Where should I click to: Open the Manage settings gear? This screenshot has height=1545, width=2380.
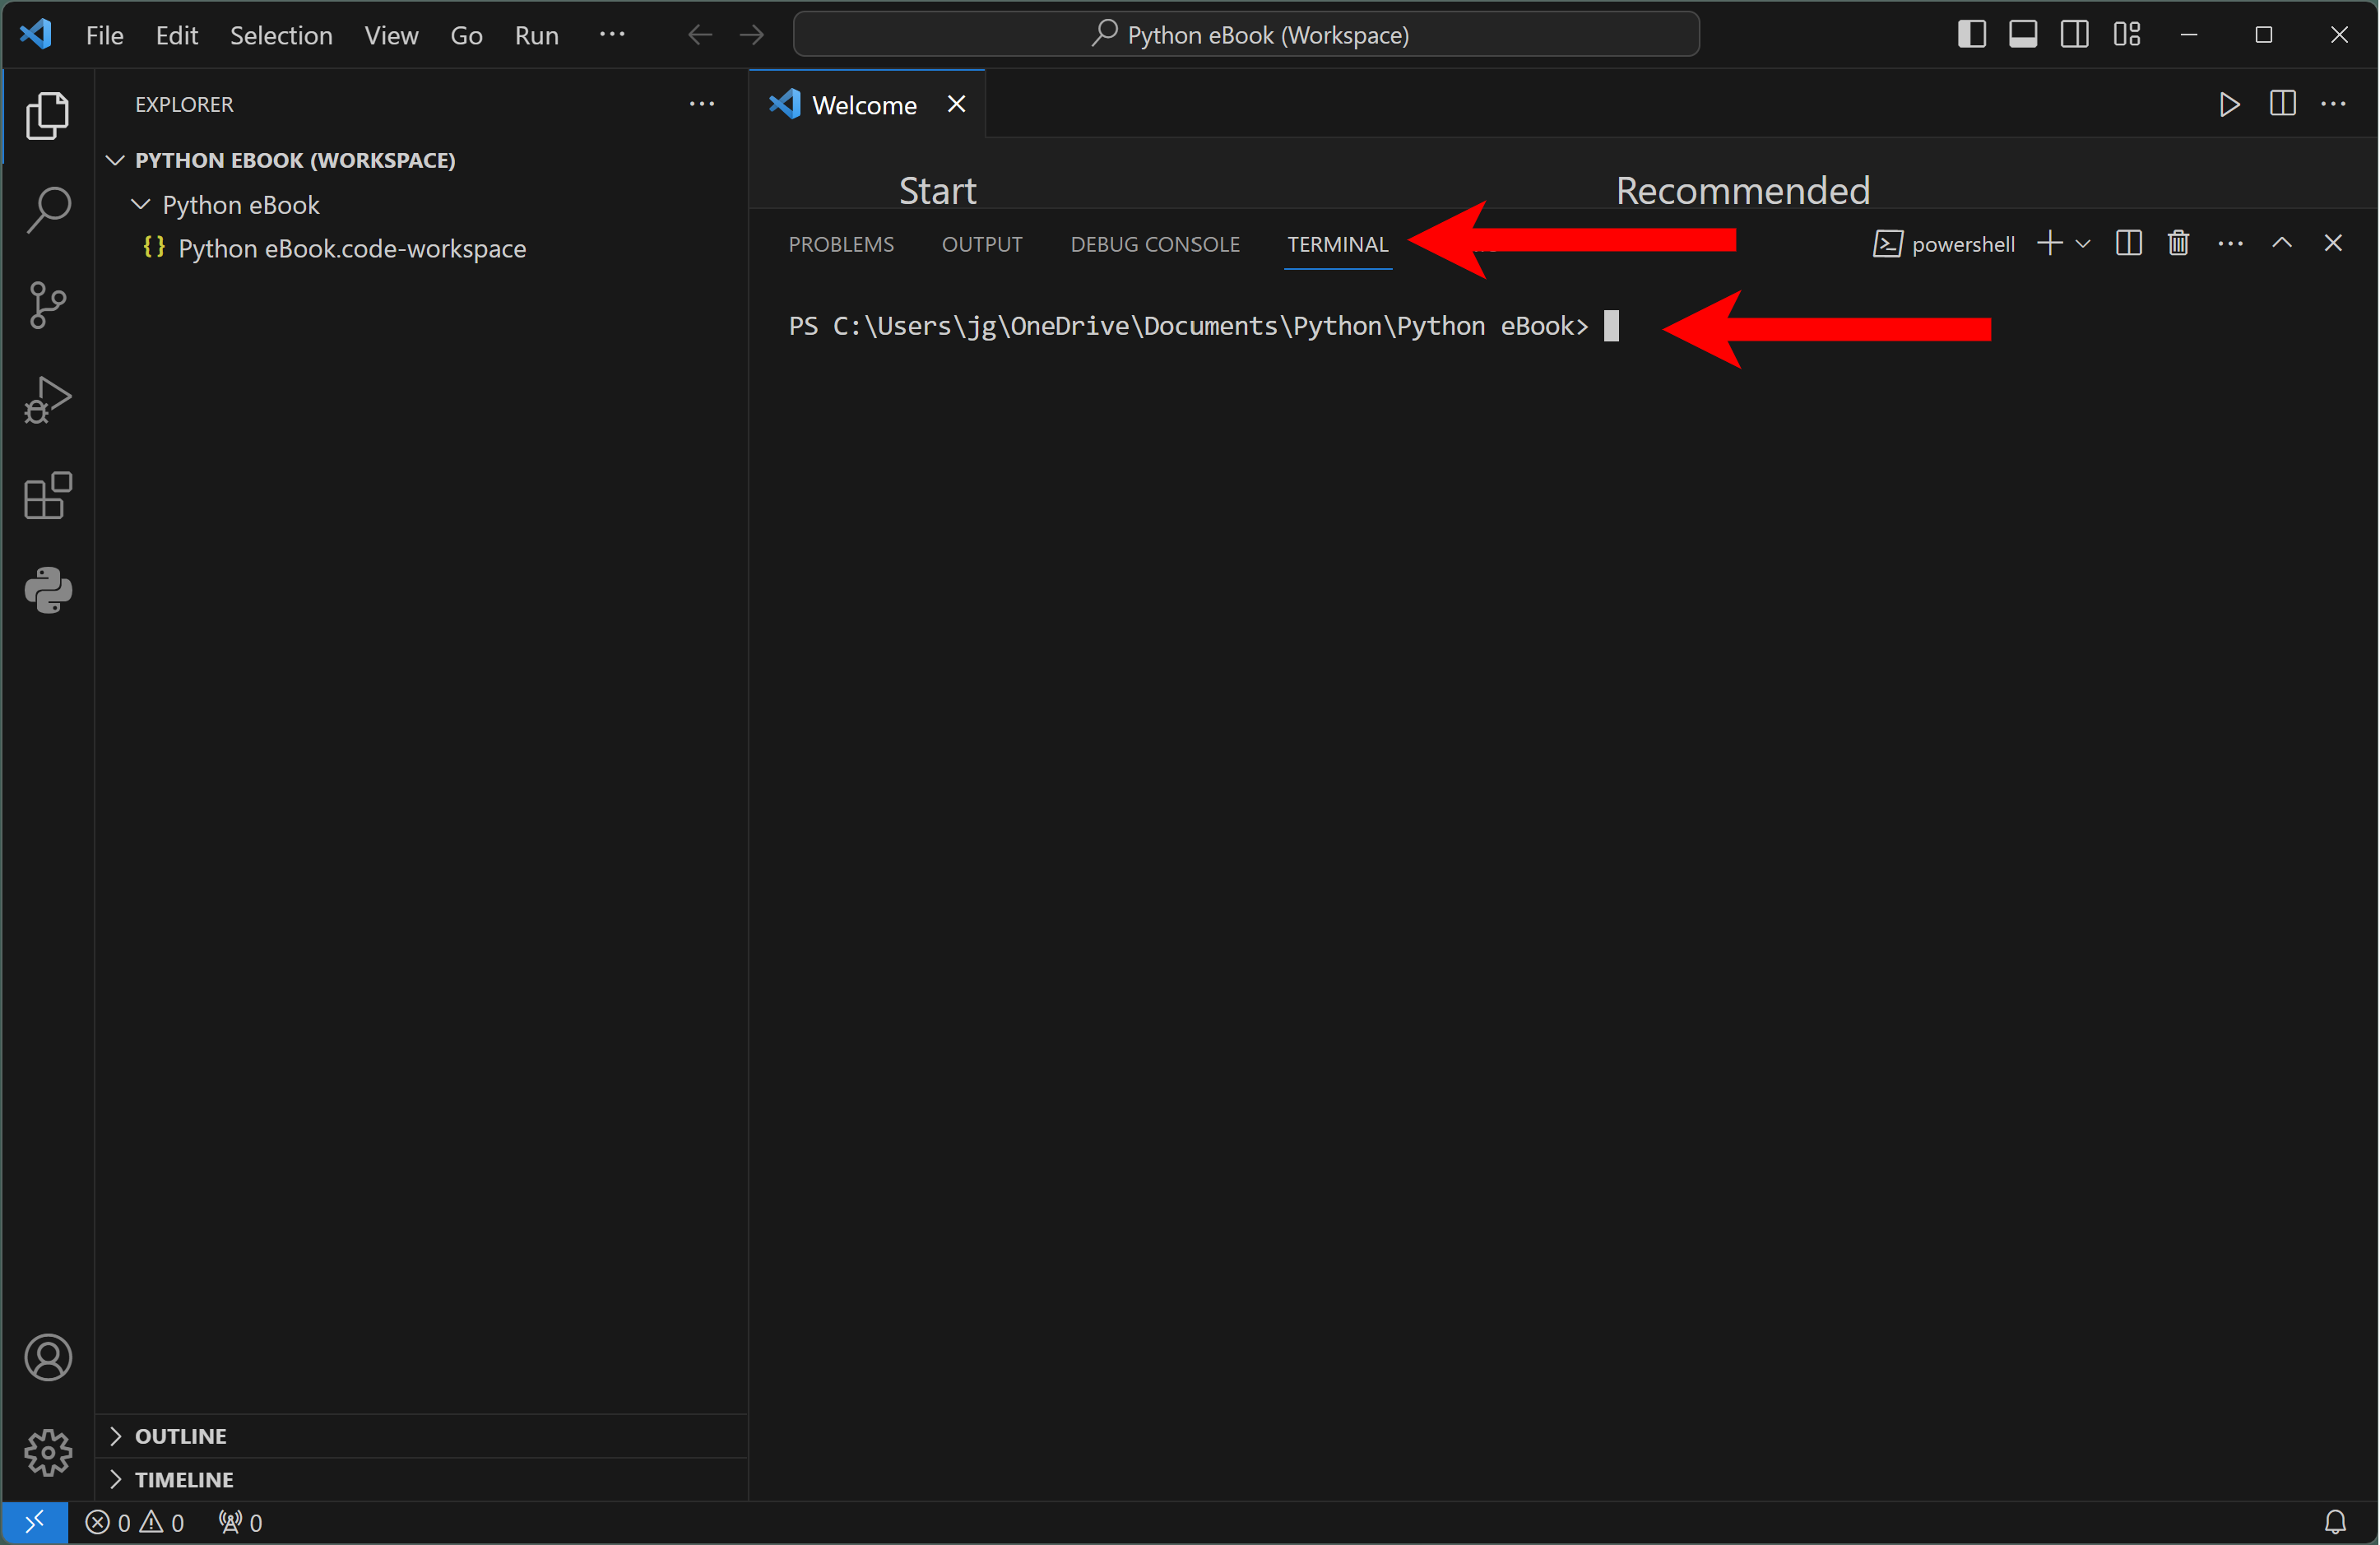tap(47, 1451)
